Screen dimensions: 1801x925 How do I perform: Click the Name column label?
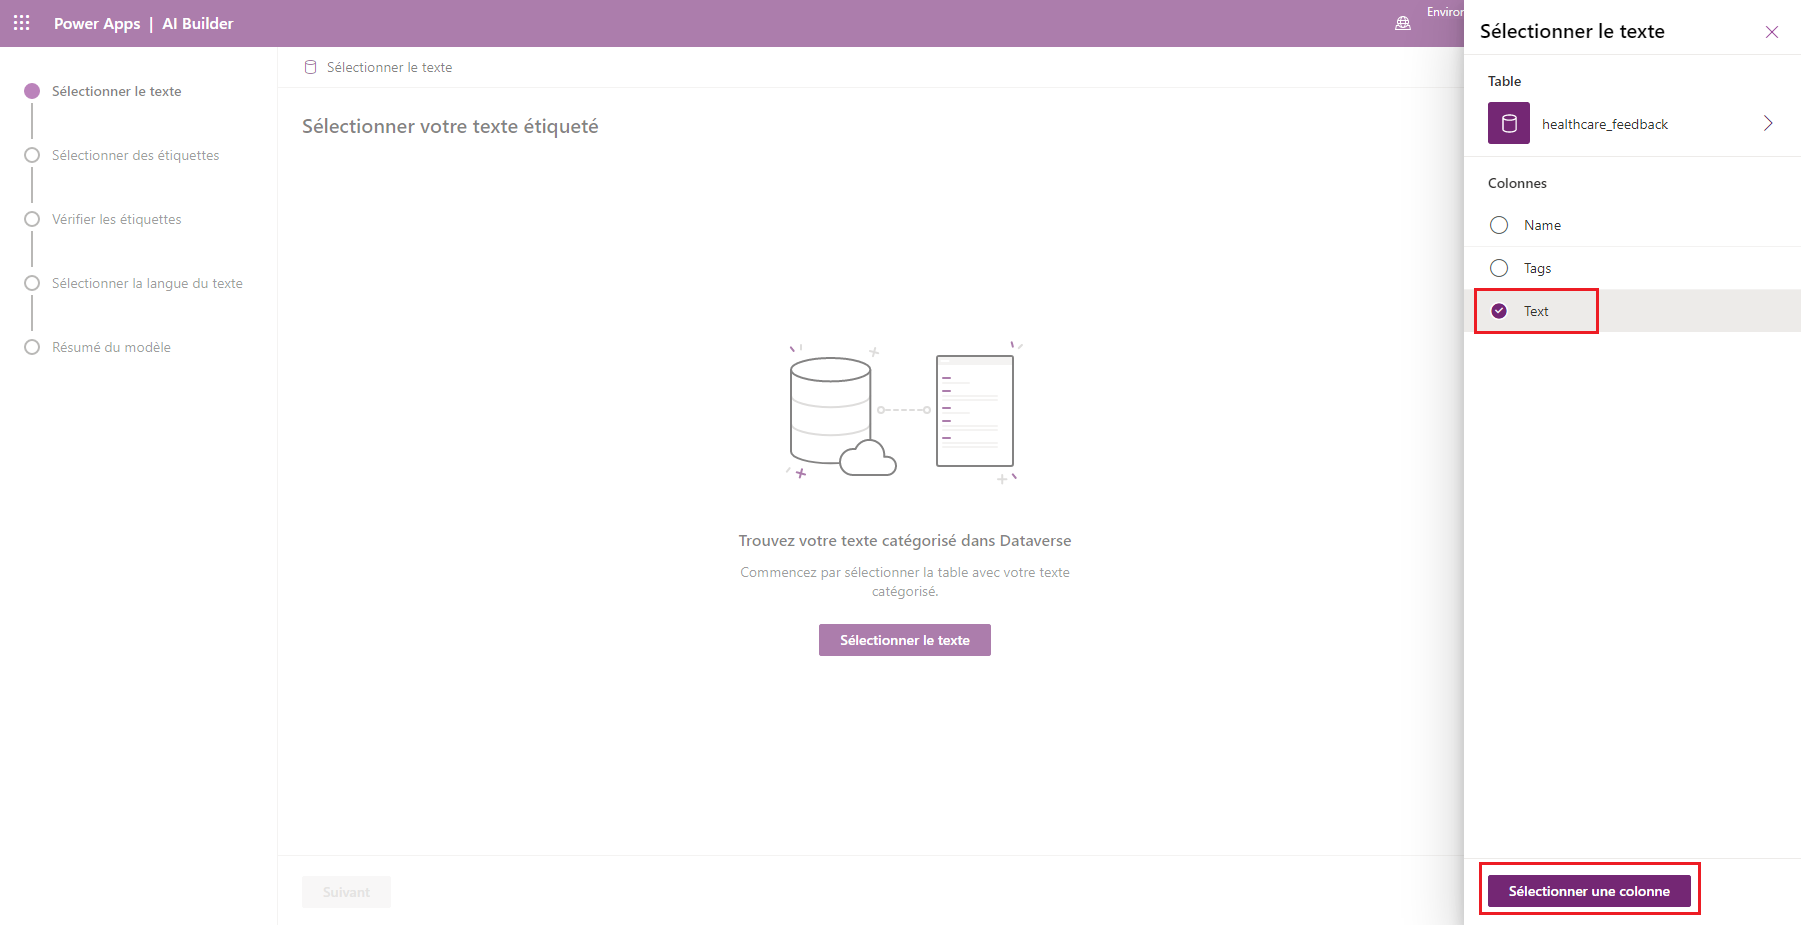[1542, 225]
